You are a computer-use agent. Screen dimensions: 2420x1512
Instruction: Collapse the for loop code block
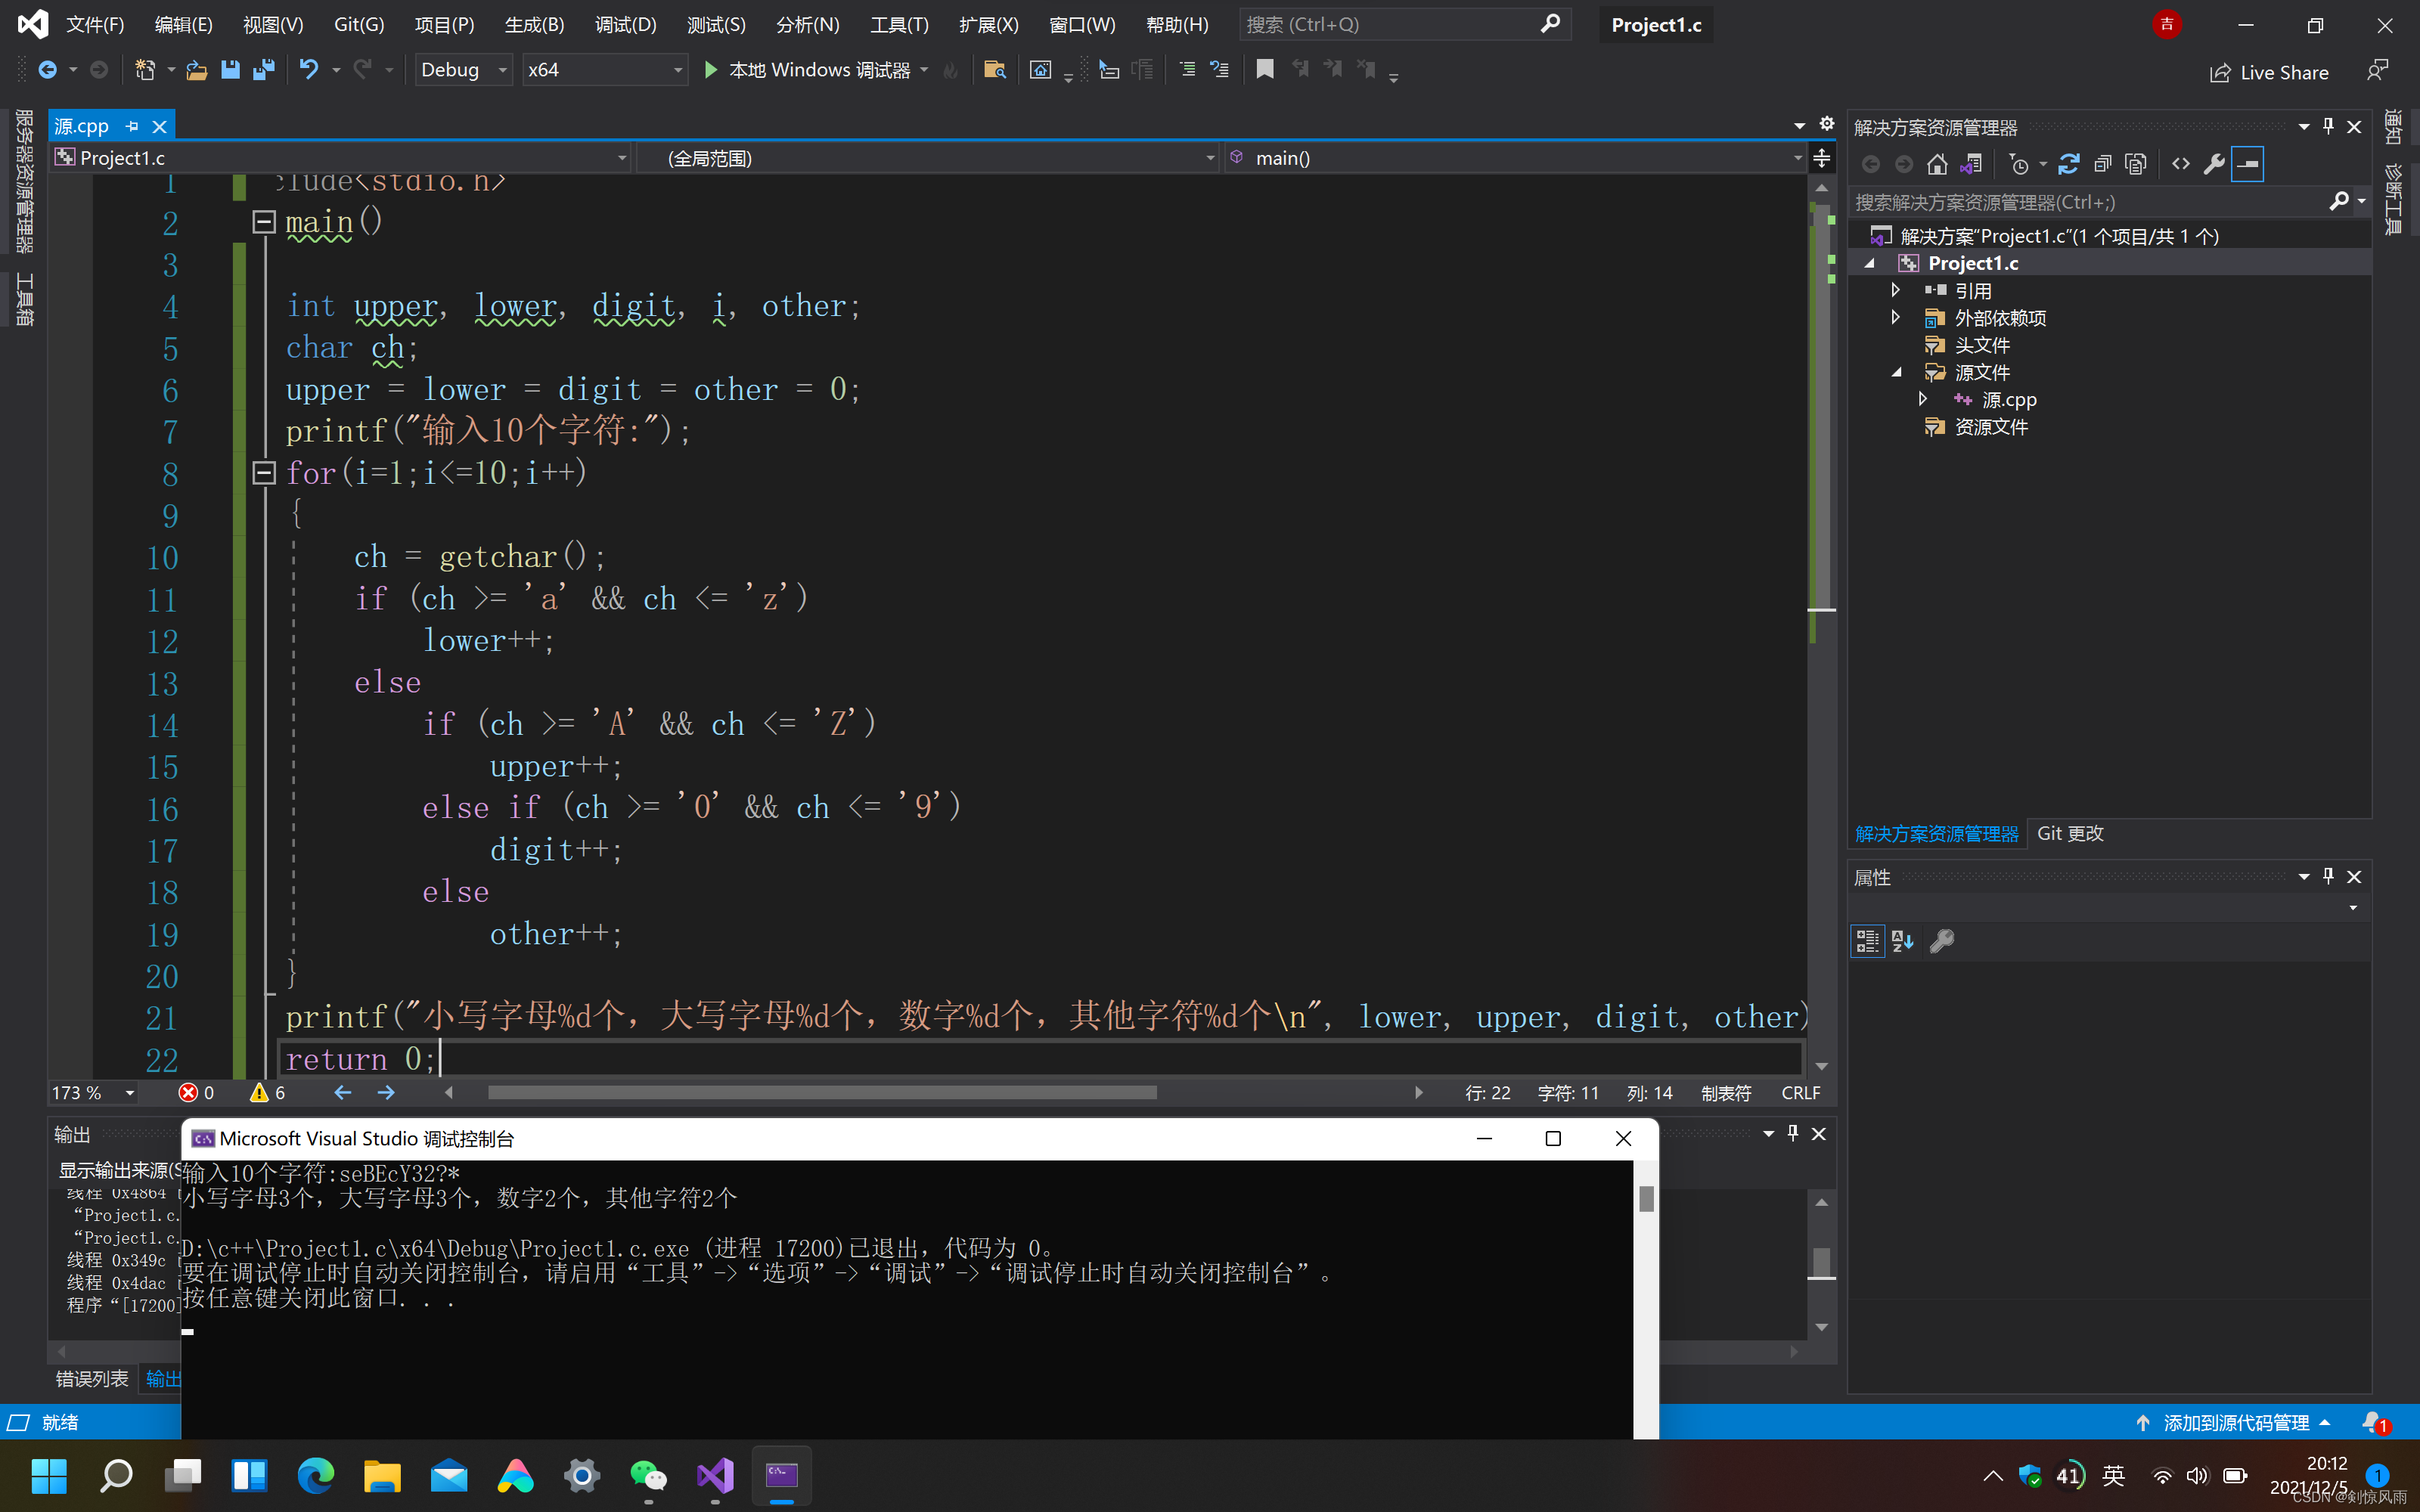pyautogui.click(x=264, y=473)
